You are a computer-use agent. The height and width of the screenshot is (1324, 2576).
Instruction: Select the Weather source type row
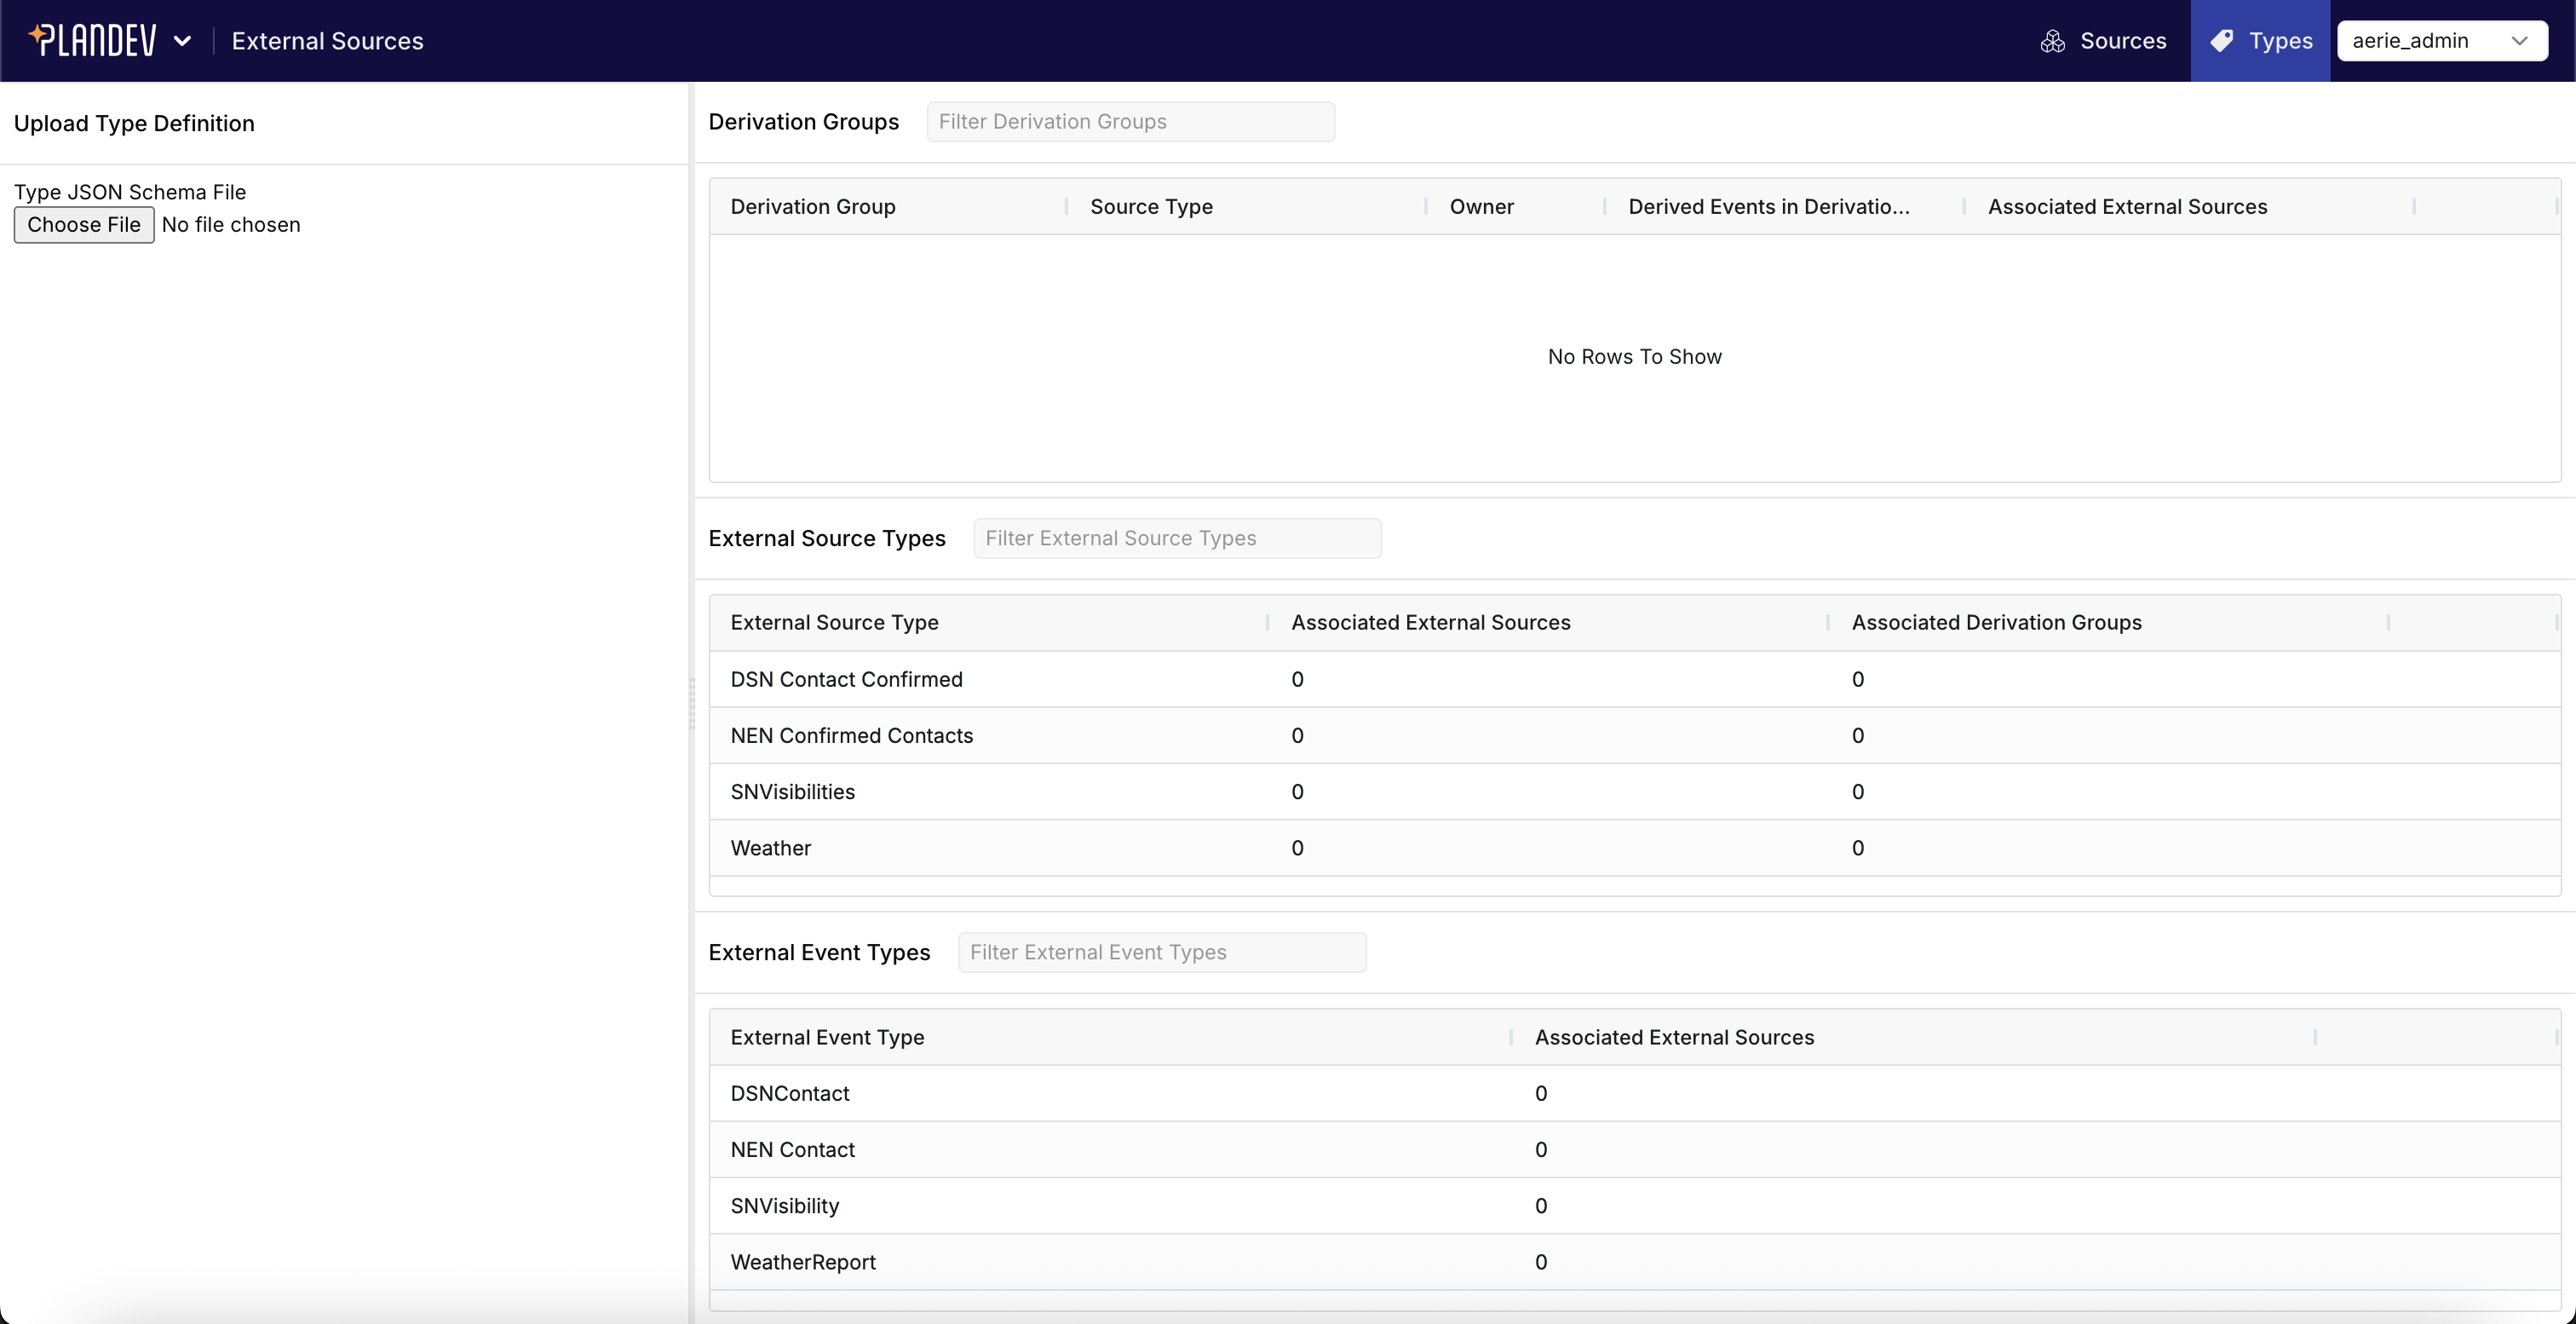pos(770,848)
